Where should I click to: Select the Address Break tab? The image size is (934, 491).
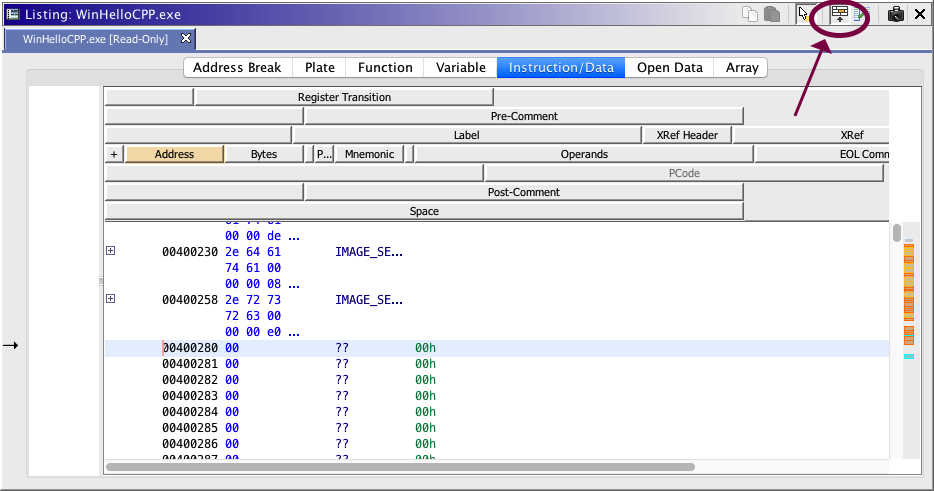pos(238,68)
